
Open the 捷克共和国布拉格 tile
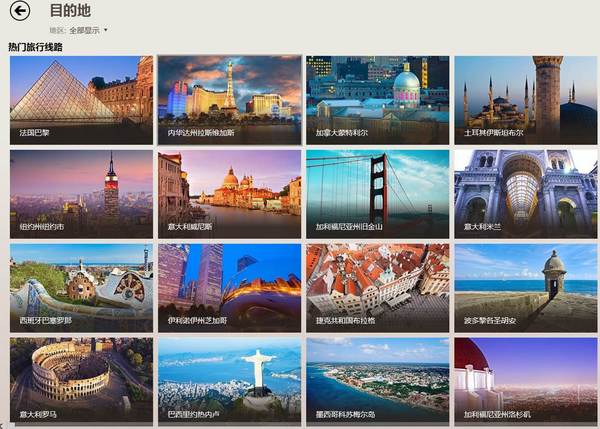[x=377, y=287]
